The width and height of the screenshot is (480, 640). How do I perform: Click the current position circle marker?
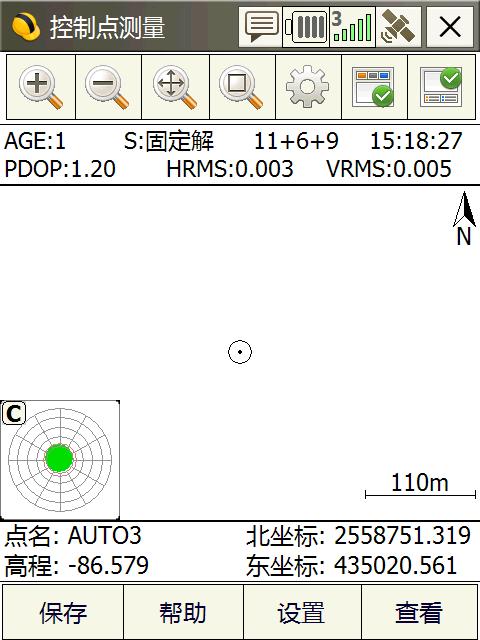[240, 352]
